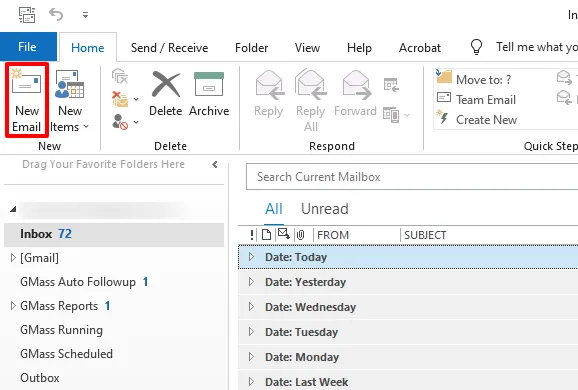Open Customize Quick Access Toolbar dropdown
Image resolution: width=578 pixels, height=390 pixels.
86,15
